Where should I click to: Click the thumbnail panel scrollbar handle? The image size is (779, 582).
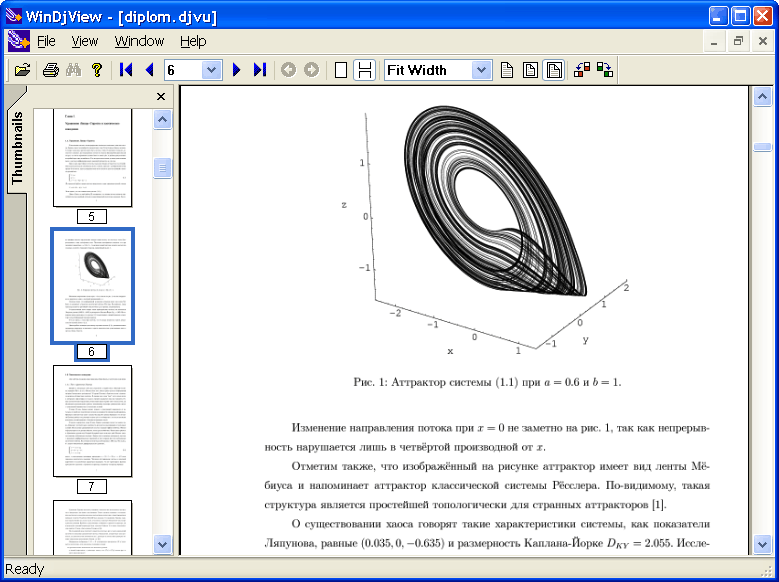(x=162, y=169)
